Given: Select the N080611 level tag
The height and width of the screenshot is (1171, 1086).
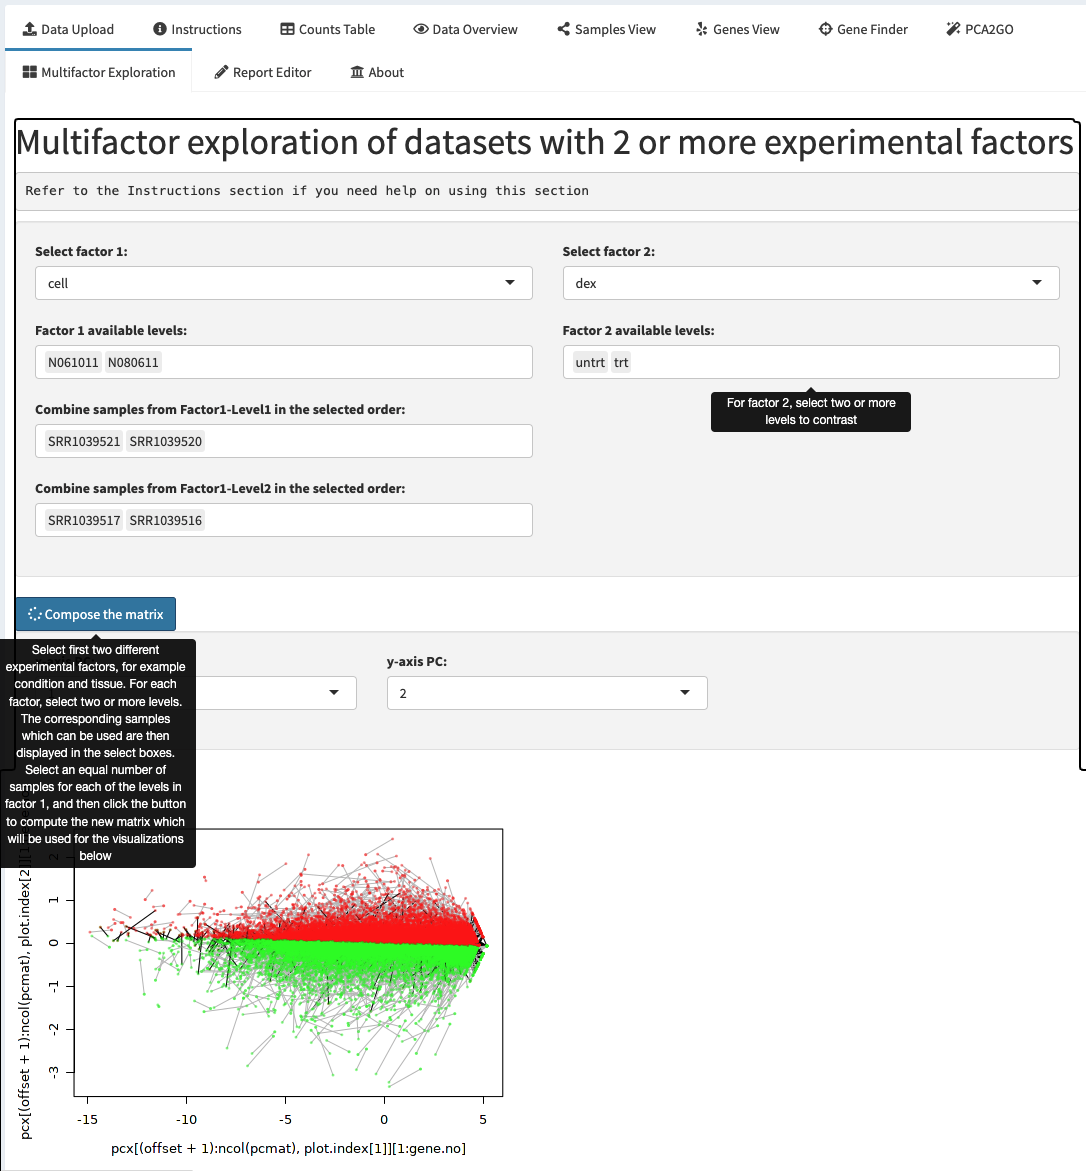Looking at the screenshot, I should pyautogui.click(x=133, y=363).
